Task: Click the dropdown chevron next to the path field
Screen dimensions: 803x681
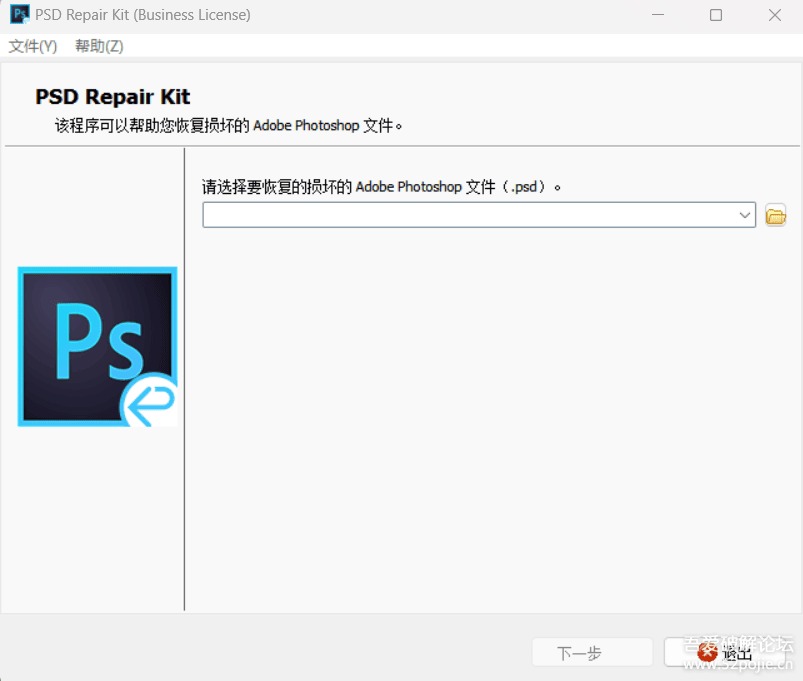Action: pyautogui.click(x=744, y=214)
